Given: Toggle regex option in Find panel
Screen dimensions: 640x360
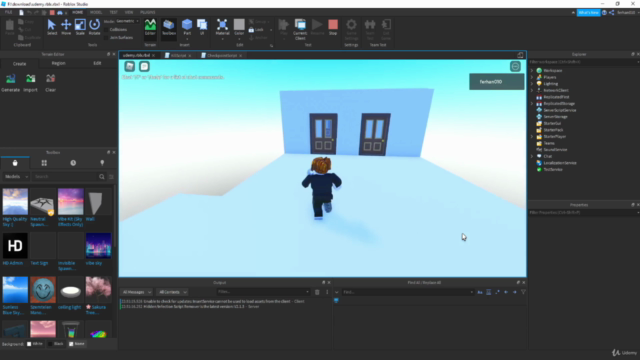Looking at the screenshot, I should [x=497, y=292].
